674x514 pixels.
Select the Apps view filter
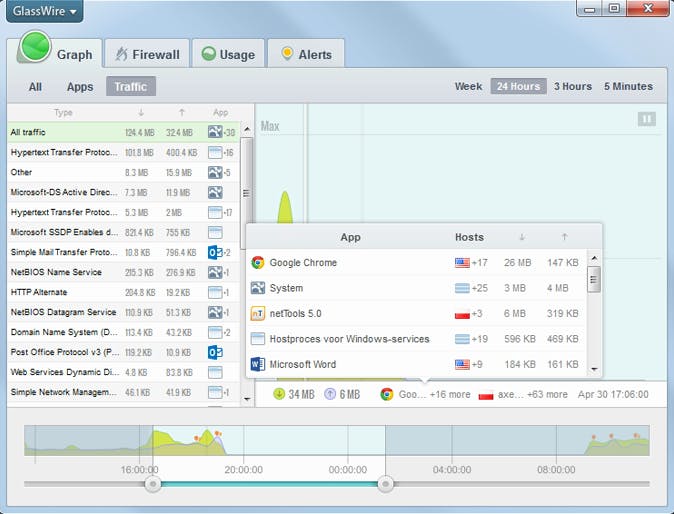coord(80,87)
